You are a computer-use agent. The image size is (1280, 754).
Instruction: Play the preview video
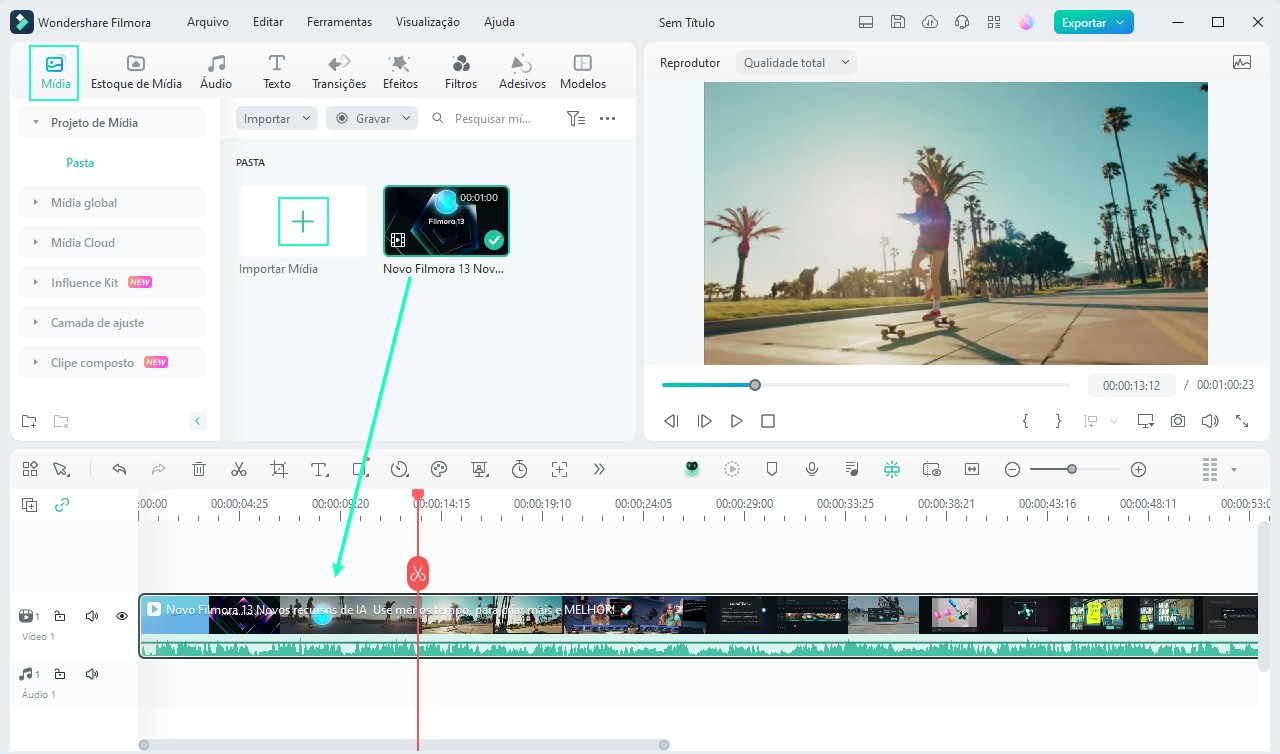[736, 421]
